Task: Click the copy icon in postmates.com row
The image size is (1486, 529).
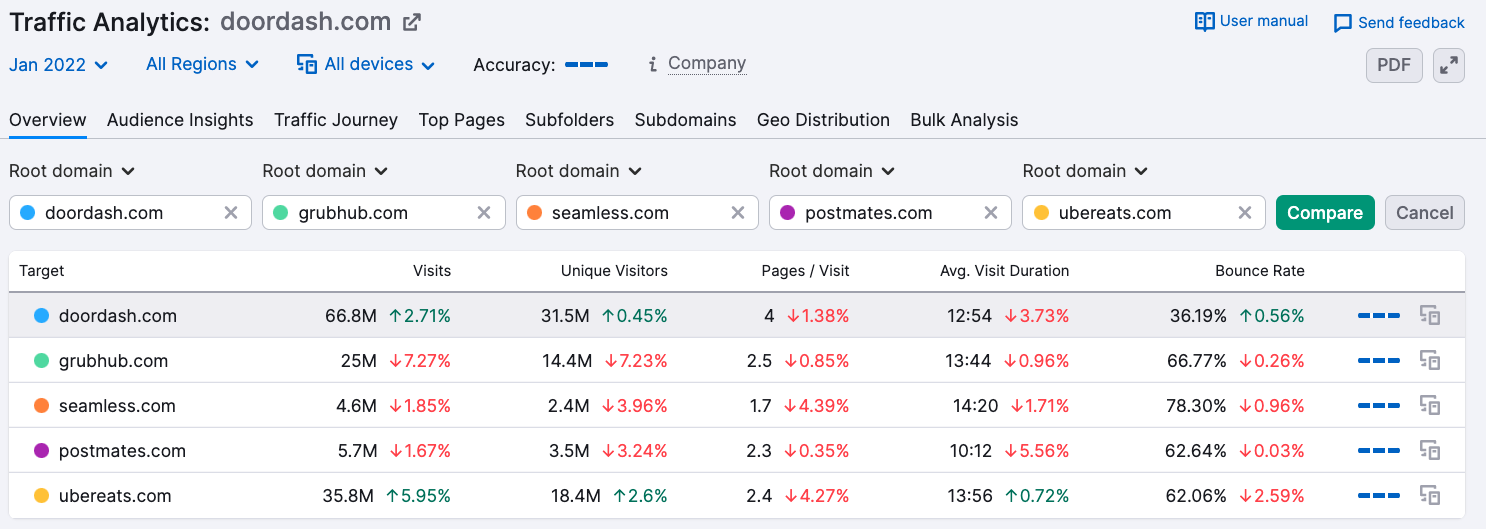Action: coord(1431,451)
